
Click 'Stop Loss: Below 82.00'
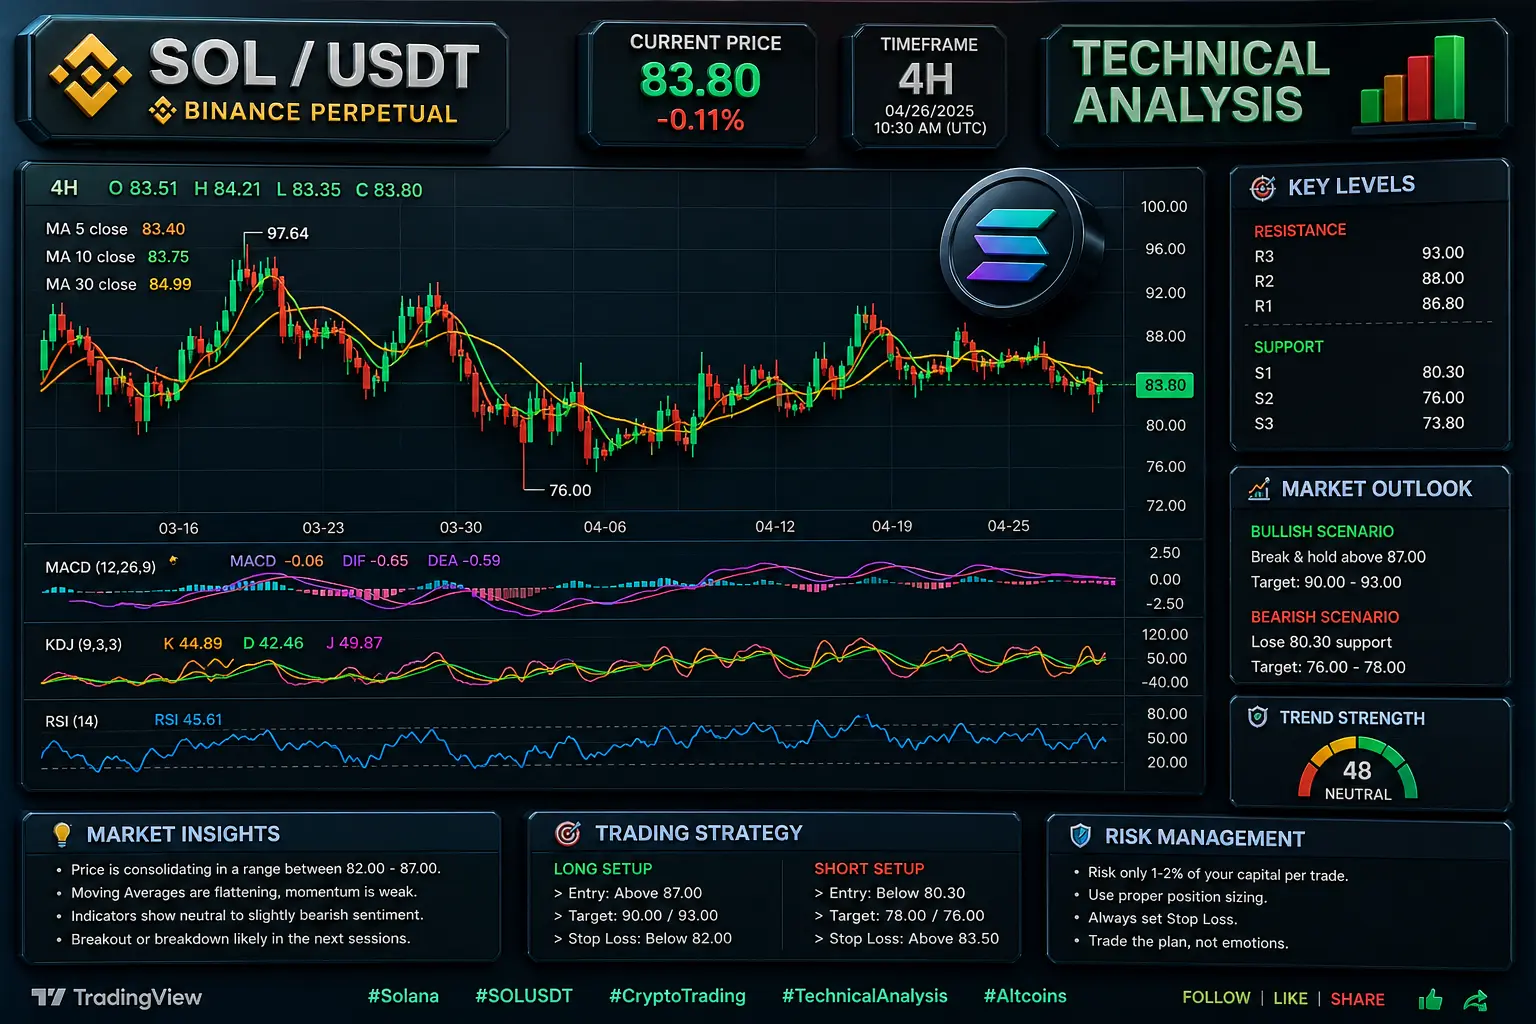point(650,938)
